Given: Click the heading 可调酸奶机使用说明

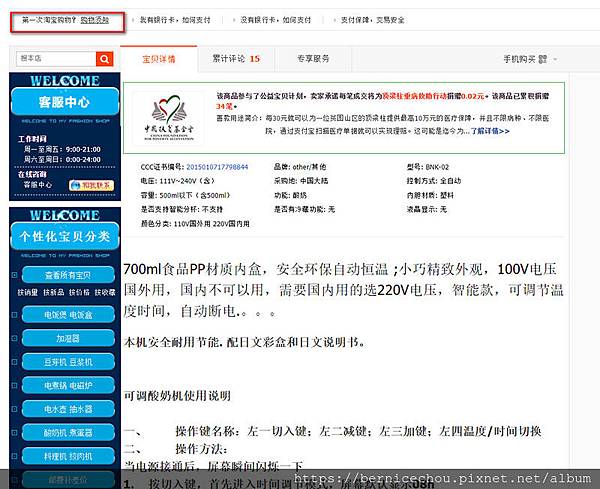Looking at the screenshot, I should click(177, 396).
